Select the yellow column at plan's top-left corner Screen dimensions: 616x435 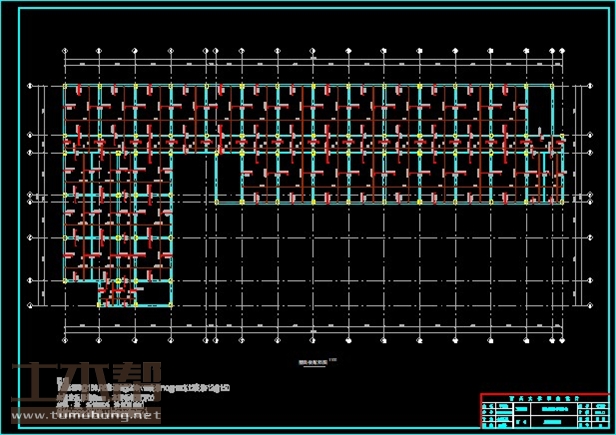65,87
